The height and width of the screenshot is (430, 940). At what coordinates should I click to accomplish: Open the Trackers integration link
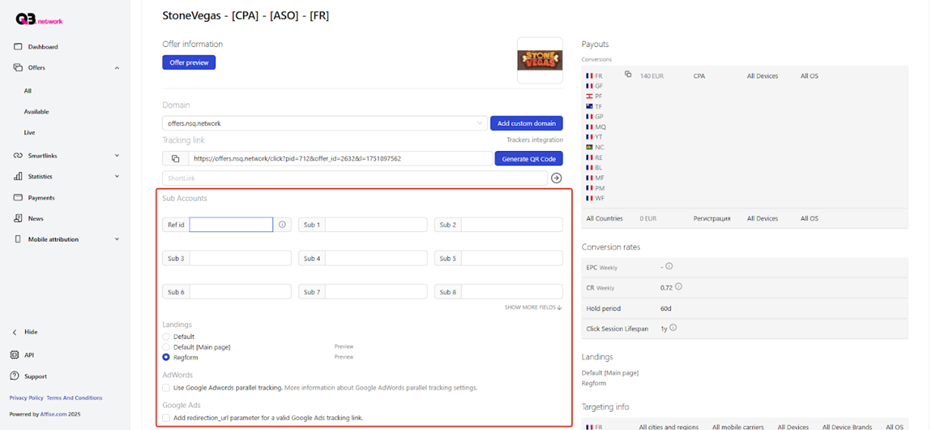point(535,140)
